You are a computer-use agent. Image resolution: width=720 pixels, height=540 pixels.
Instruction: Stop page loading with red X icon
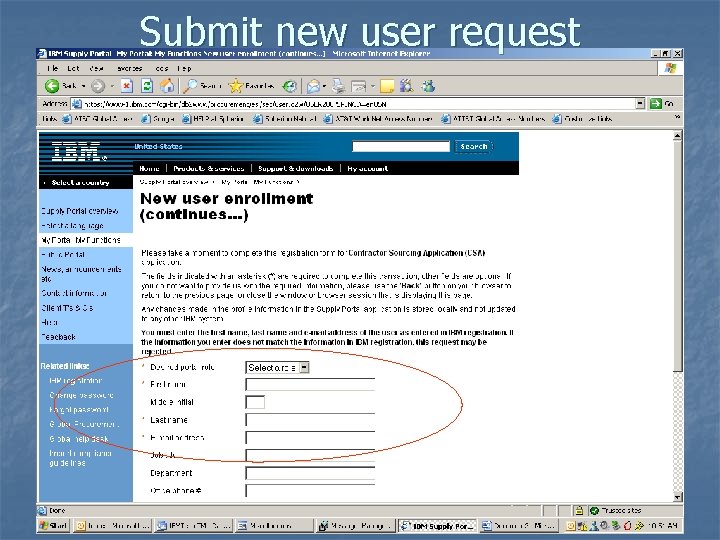(127, 86)
